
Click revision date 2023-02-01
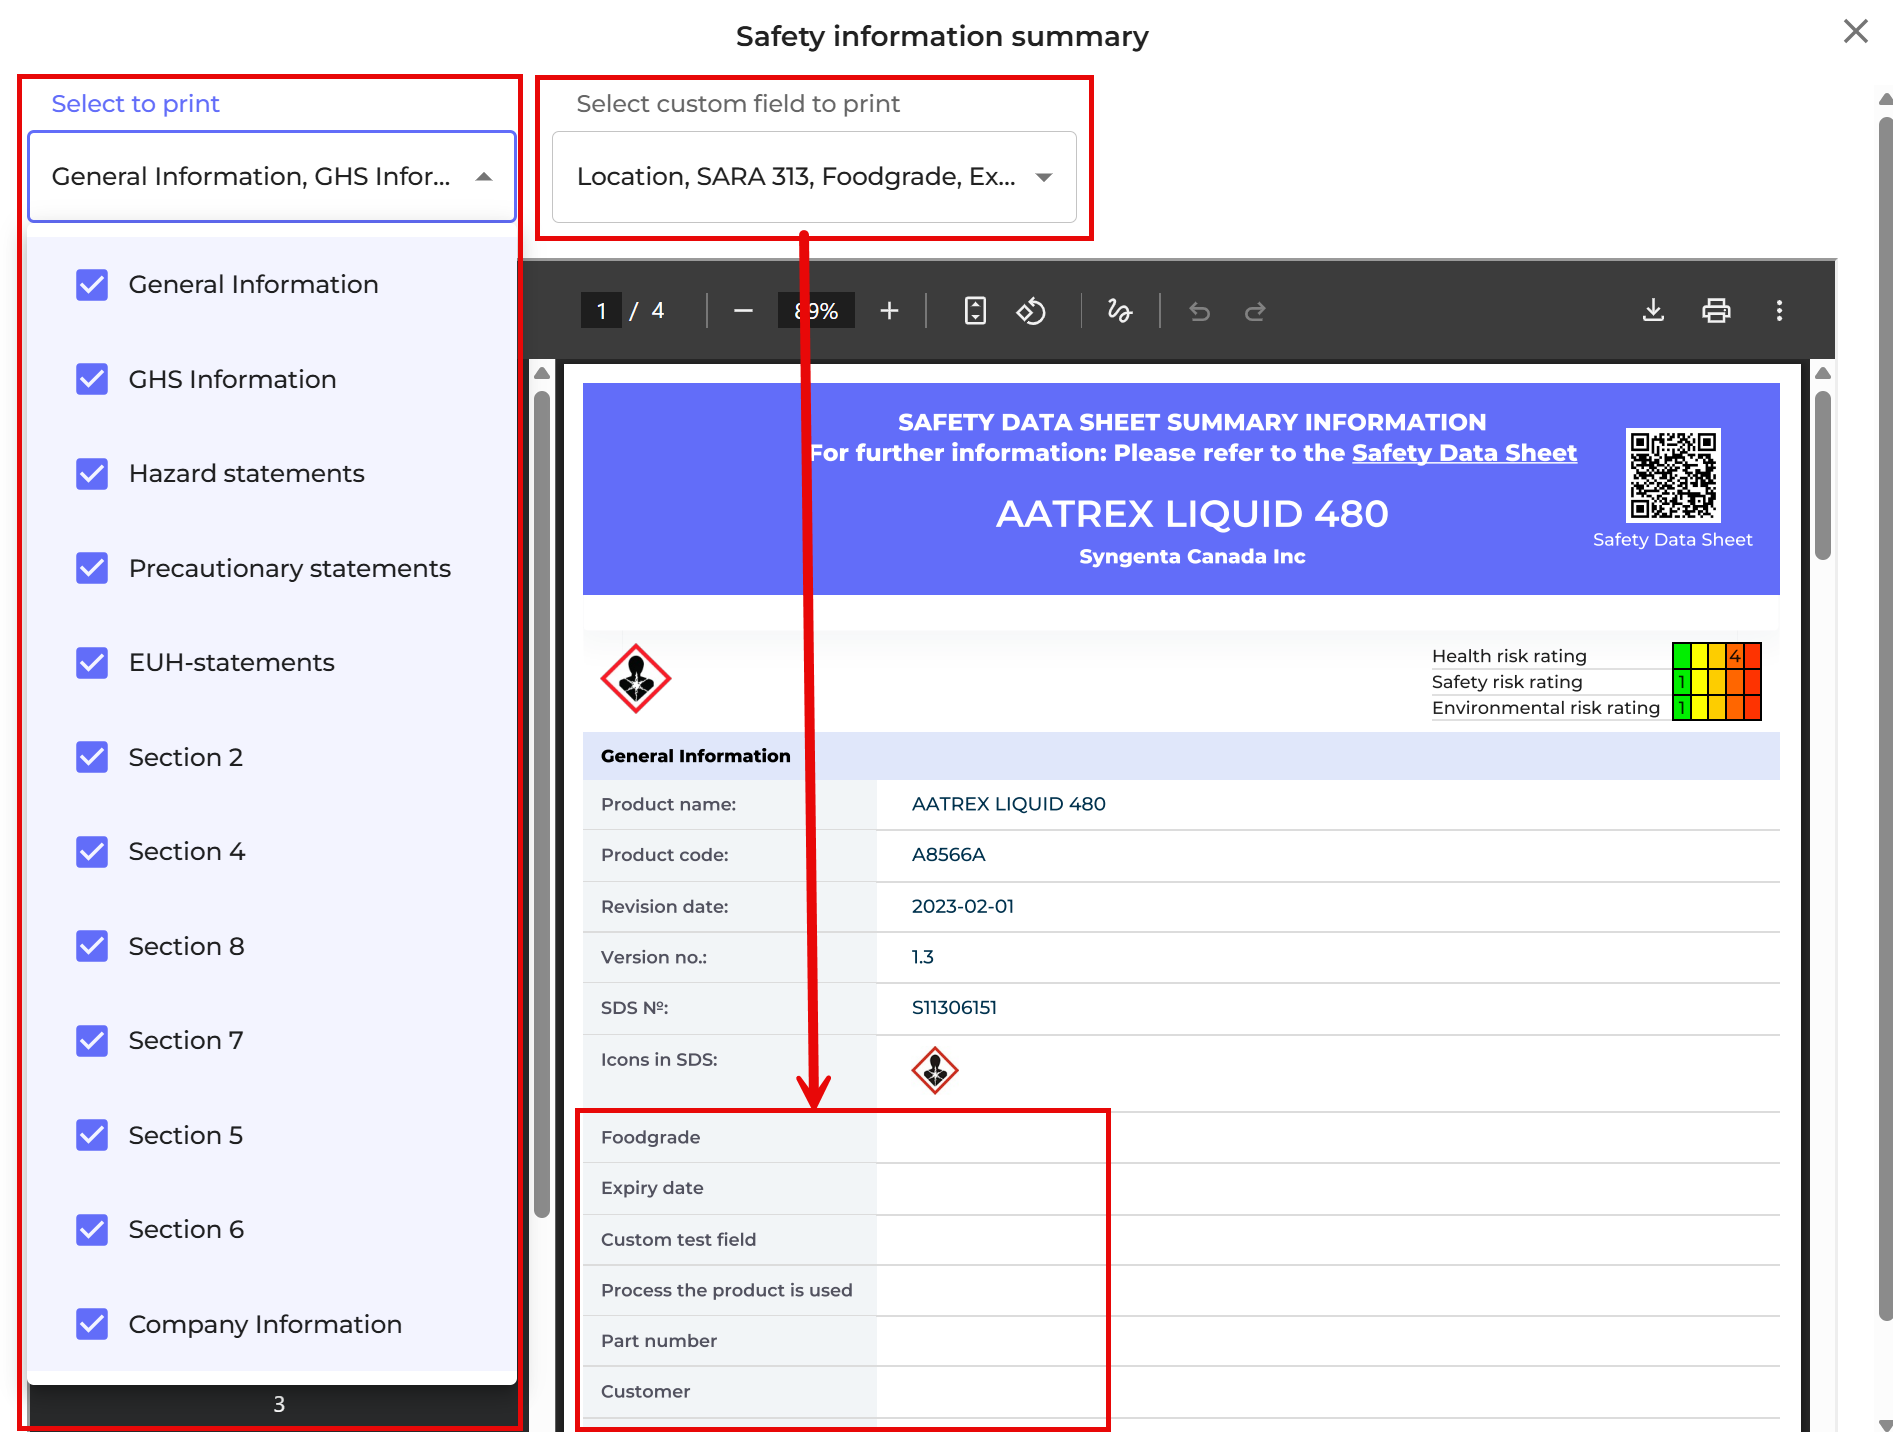point(962,906)
